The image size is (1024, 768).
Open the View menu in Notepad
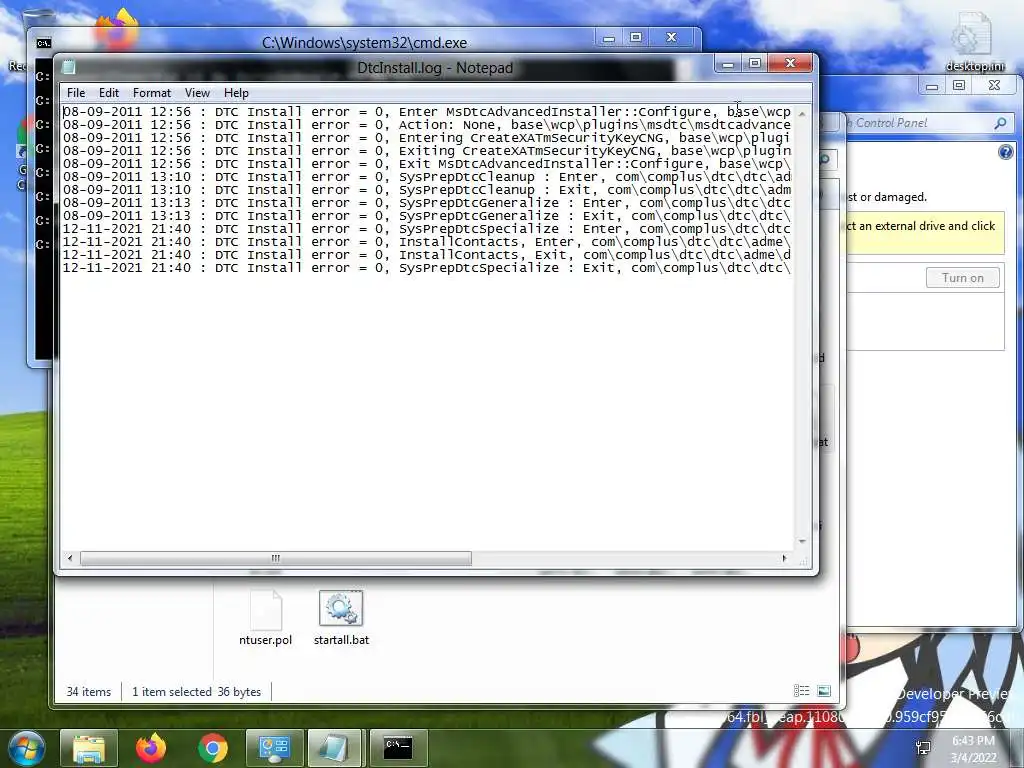tap(197, 93)
